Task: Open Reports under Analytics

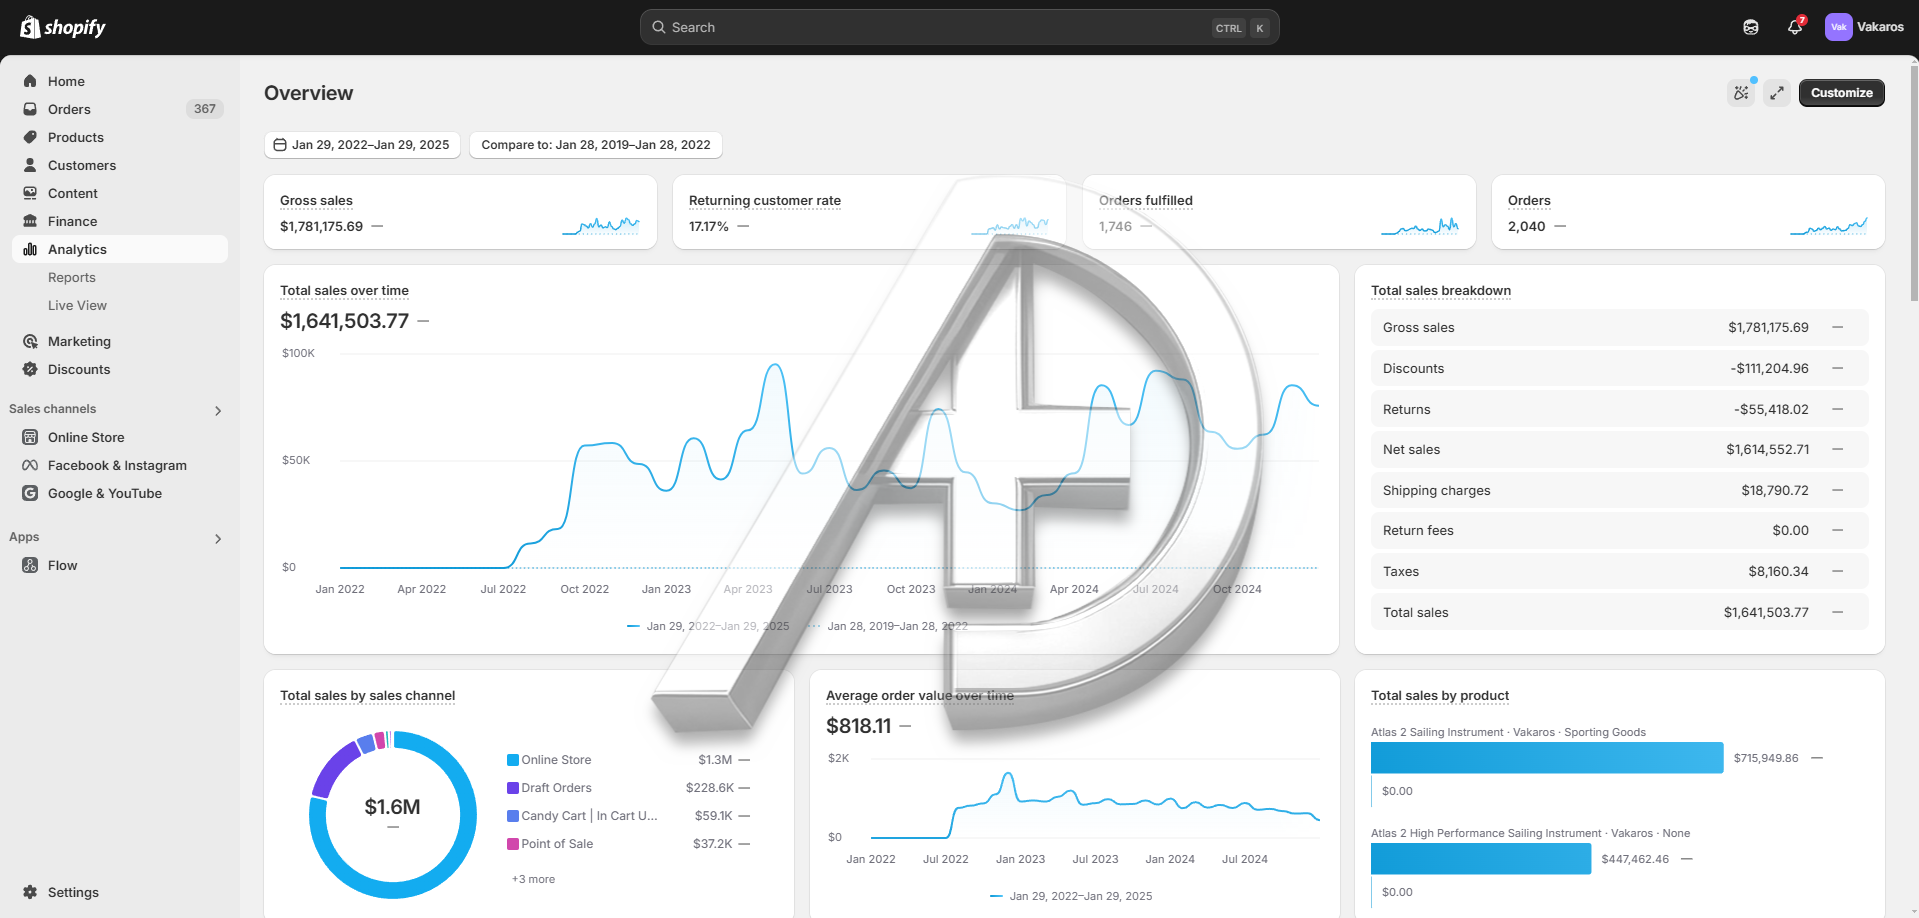Action: coord(72,277)
